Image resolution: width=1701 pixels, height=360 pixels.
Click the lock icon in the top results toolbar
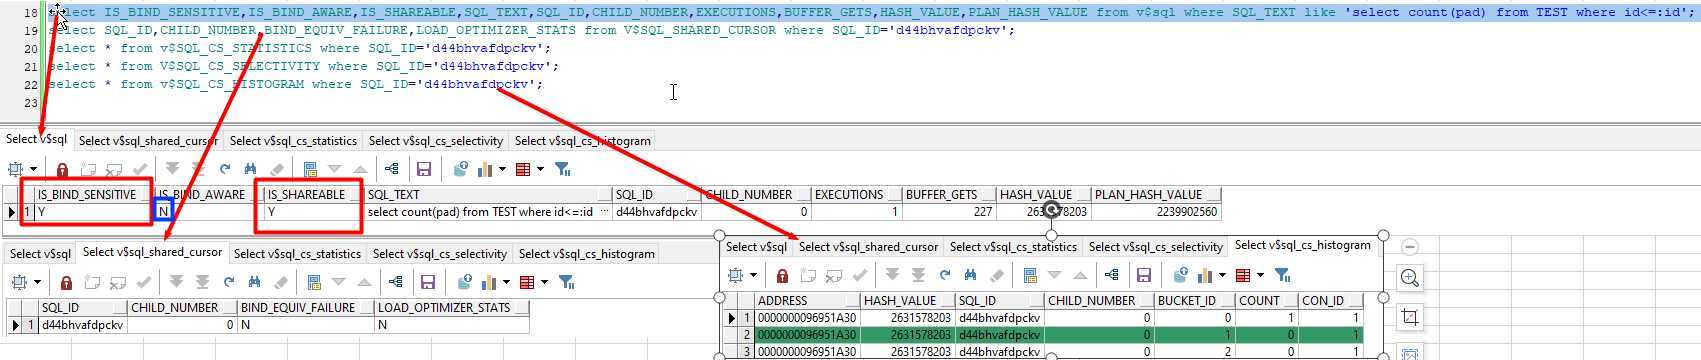point(62,169)
